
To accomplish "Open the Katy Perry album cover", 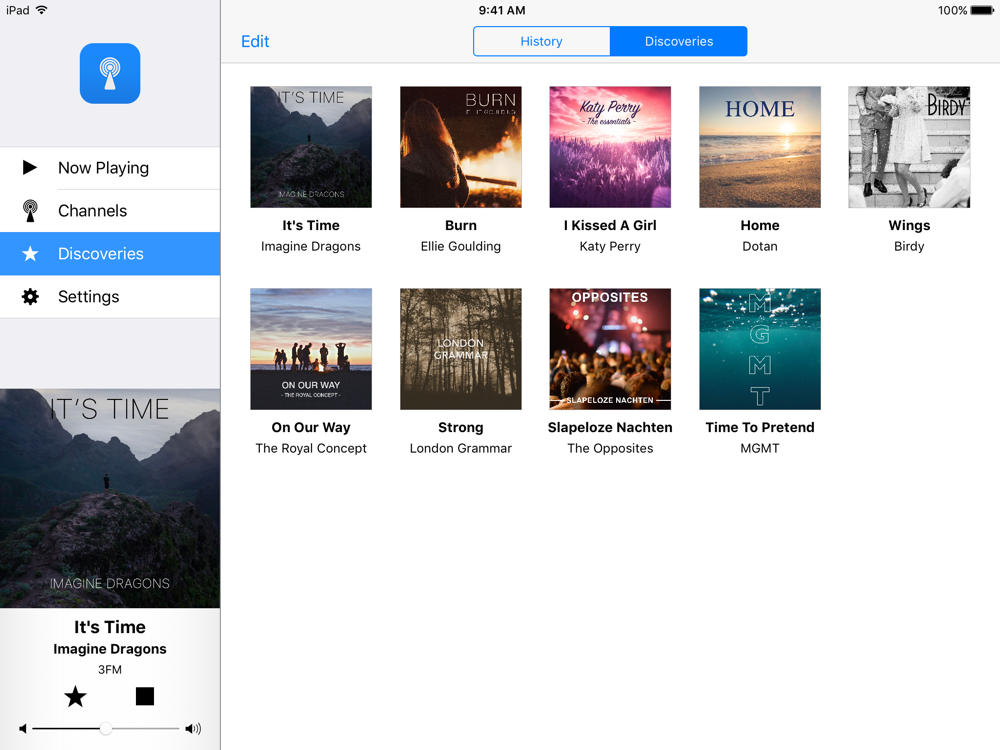I will coord(610,147).
